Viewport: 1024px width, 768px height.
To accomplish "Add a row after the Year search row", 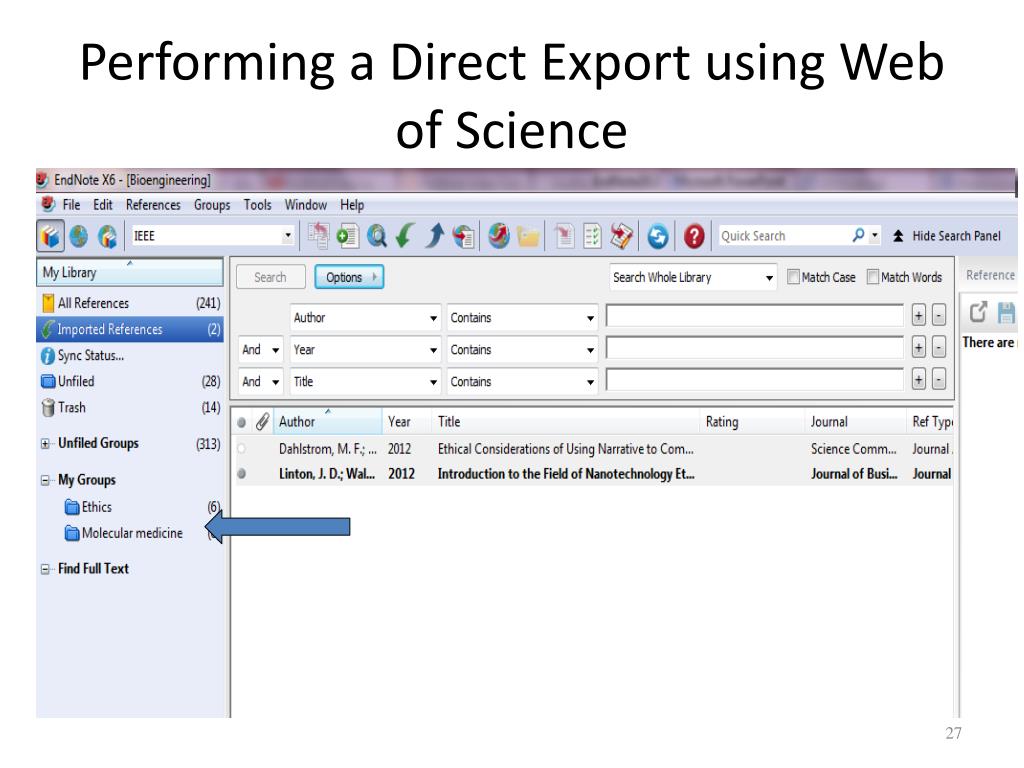I will pyautogui.click(x=918, y=348).
